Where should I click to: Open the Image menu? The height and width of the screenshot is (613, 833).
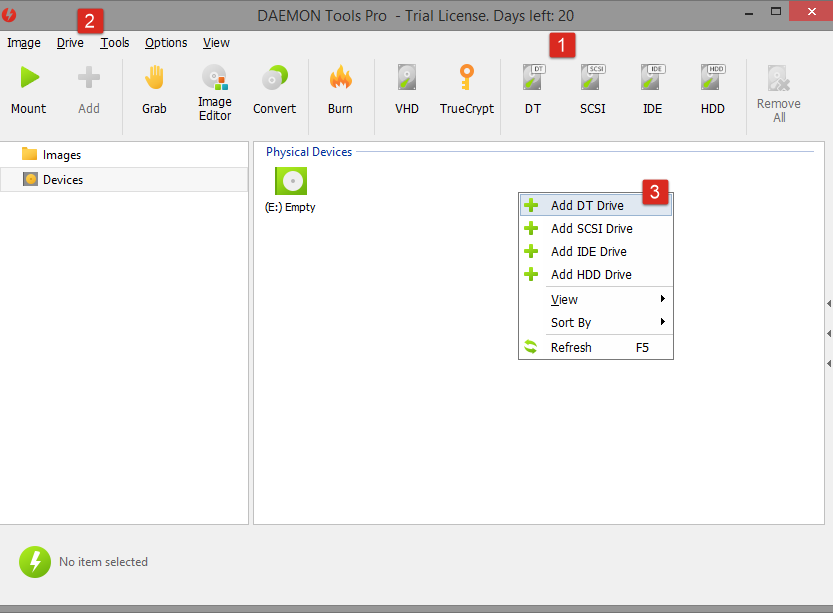point(23,42)
